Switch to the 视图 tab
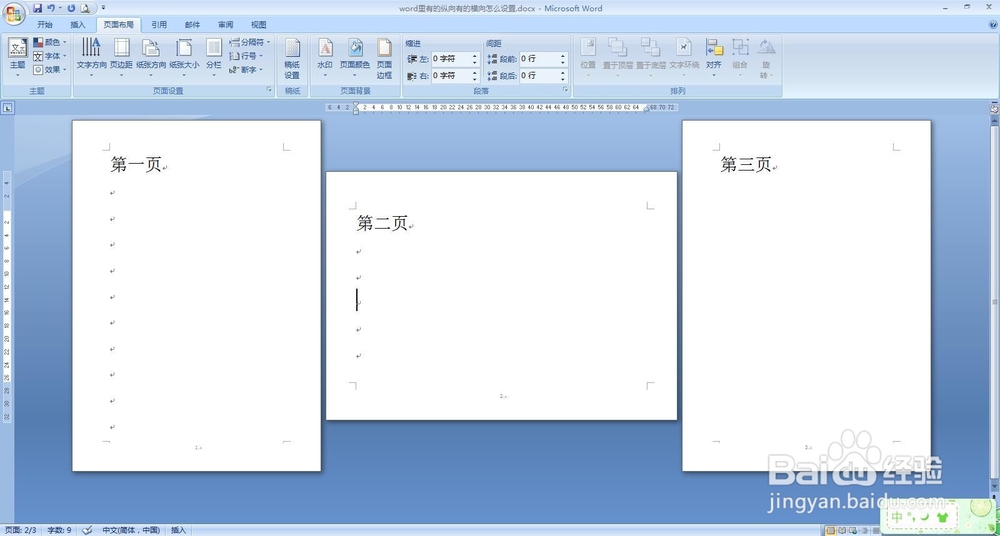The height and width of the screenshot is (536, 1000). 258,25
